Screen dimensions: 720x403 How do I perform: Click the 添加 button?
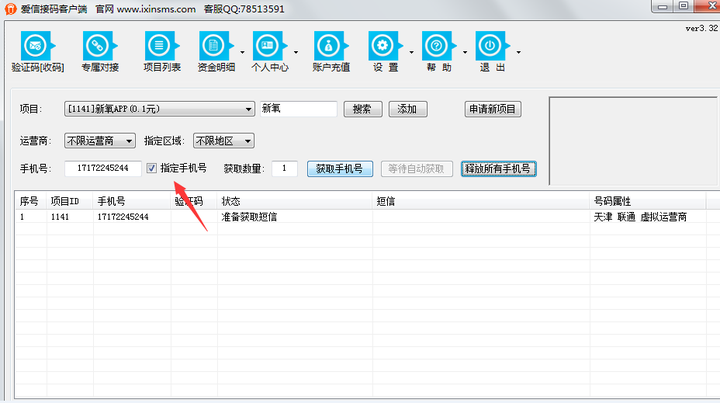click(x=408, y=109)
